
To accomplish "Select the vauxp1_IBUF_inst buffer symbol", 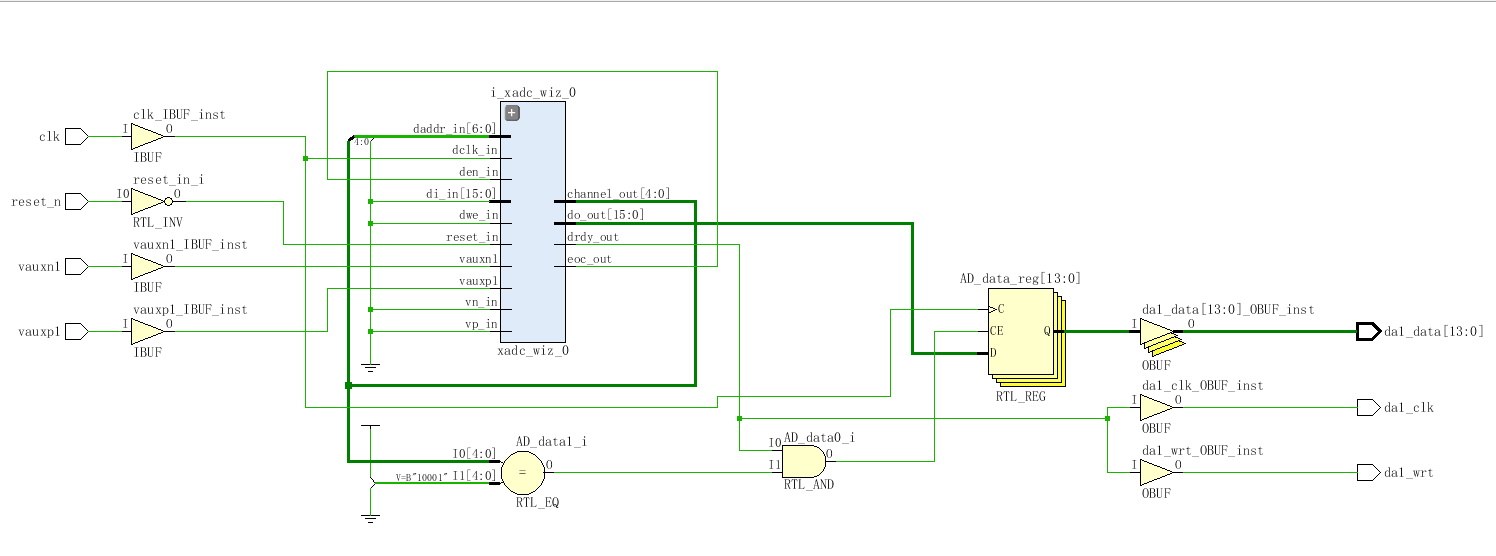I will point(146,331).
